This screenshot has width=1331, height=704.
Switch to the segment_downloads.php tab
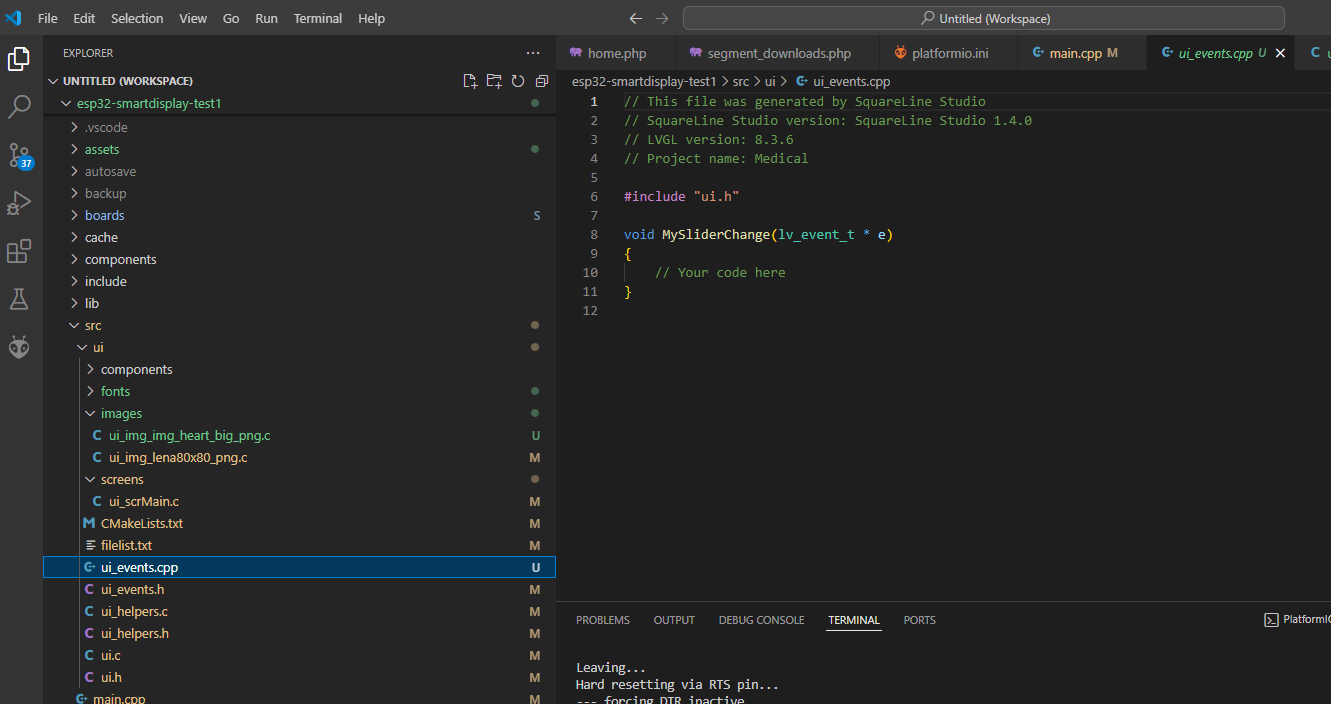[778, 53]
